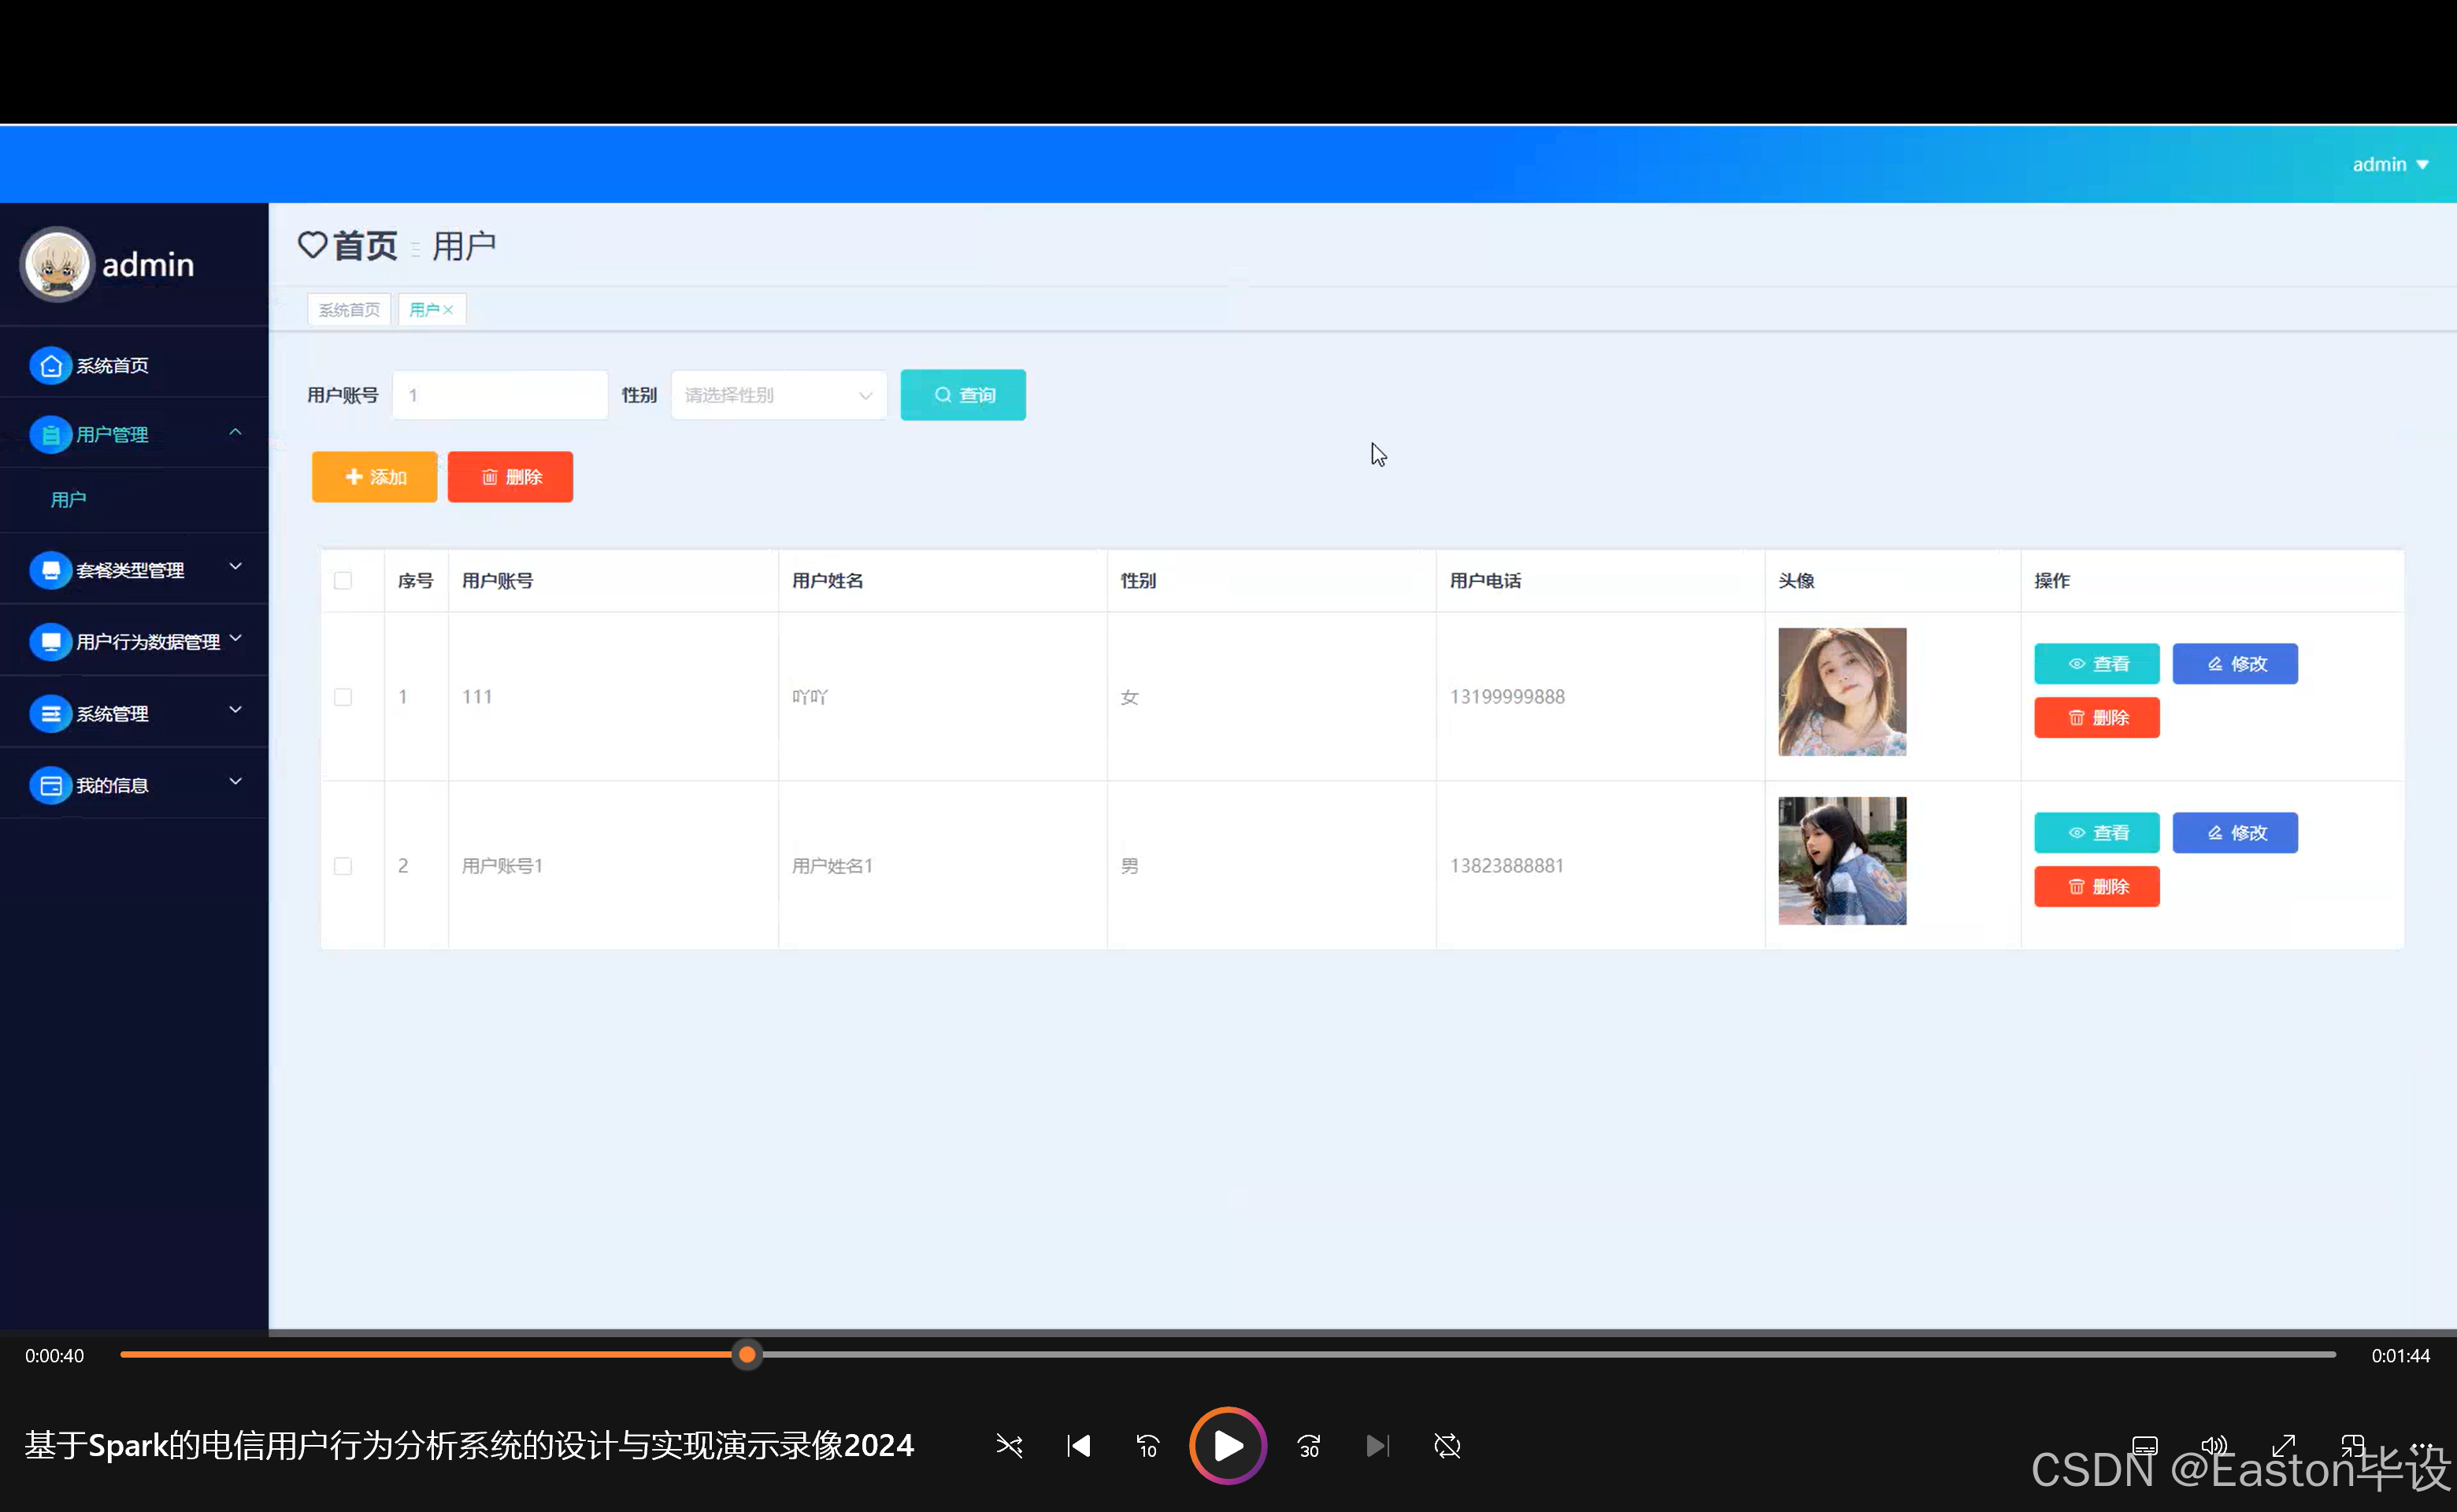The width and height of the screenshot is (2457, 1512).
Task: Open the 请选择性别 gender dropdown
Action: 779,395
